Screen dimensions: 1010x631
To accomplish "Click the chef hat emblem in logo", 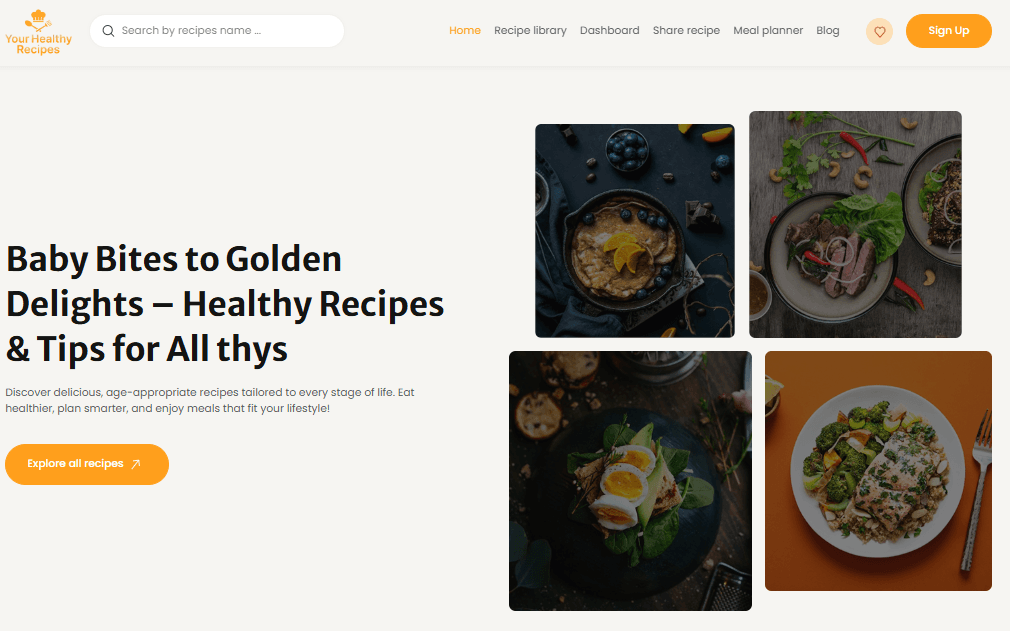I will [x=39, y=19].
